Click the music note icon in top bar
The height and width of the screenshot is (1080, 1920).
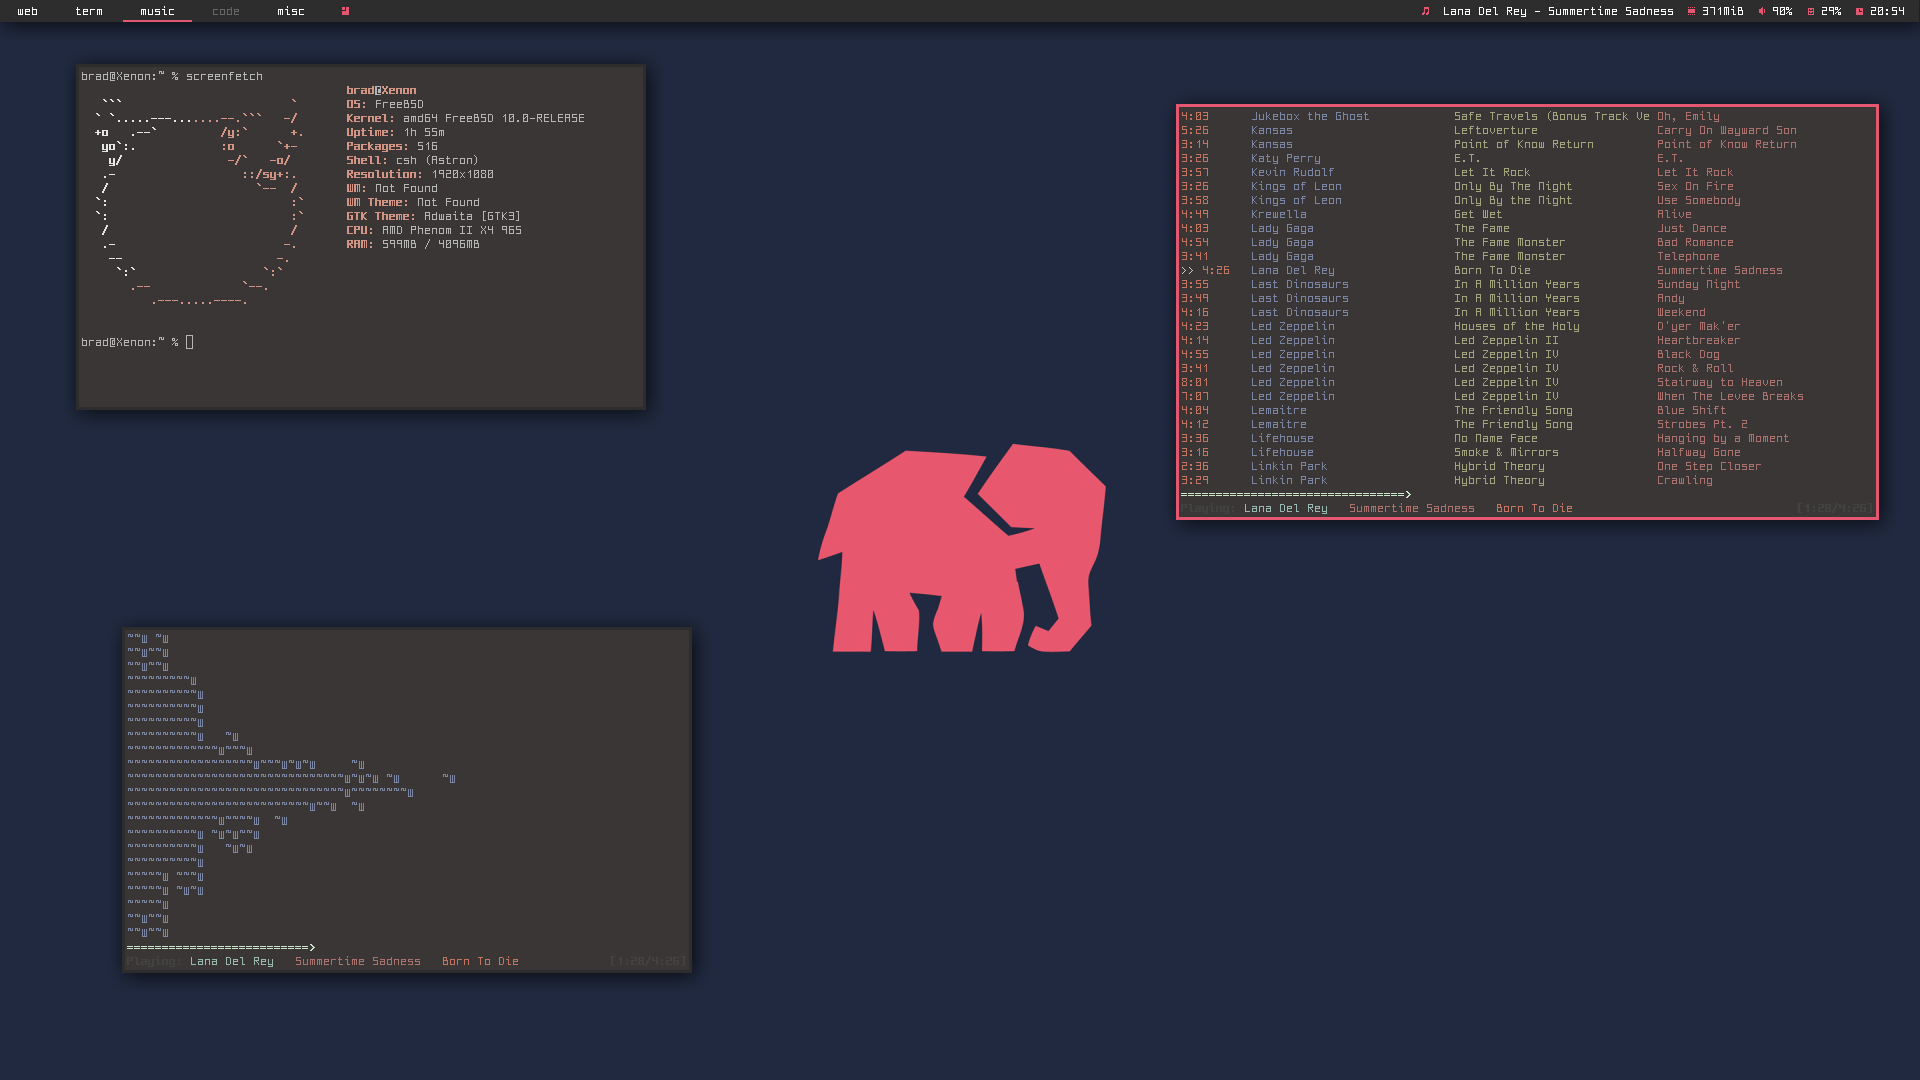point(1425,11)
